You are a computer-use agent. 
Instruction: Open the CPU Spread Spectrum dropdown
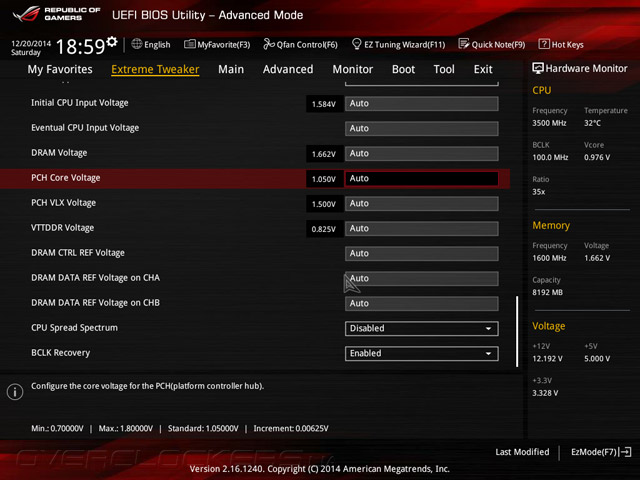click(422, 329)
